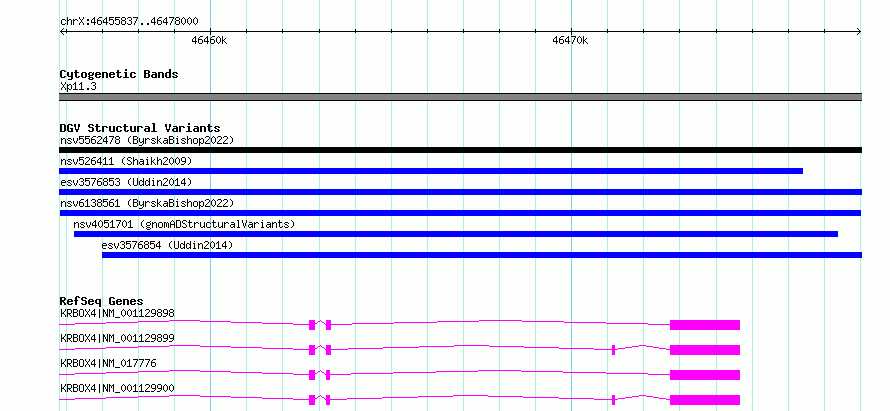Select the blue nsv526411 Shaikh2009 bar
Screen dimensions: 890x411
(x=431, y=171)
